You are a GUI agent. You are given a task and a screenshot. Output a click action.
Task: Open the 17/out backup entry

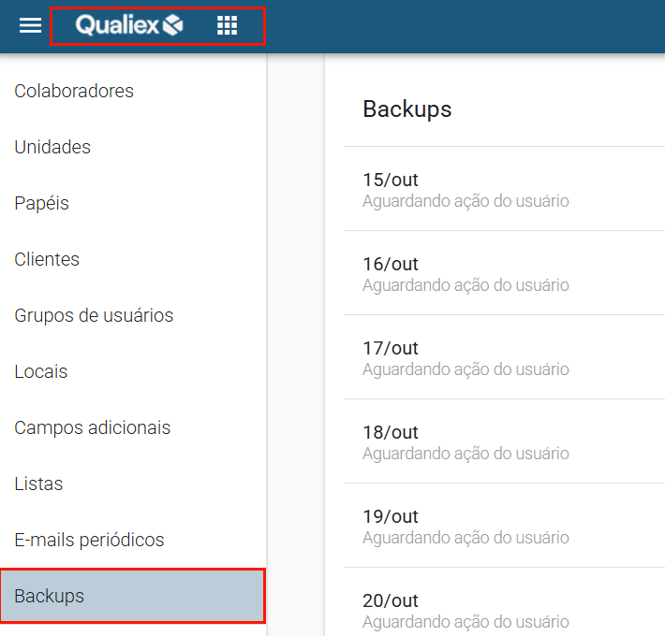500,357
